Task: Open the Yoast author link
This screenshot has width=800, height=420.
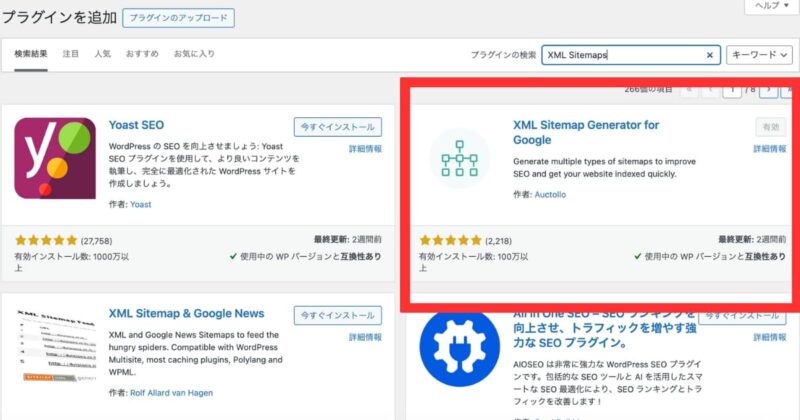Action: 140,205
